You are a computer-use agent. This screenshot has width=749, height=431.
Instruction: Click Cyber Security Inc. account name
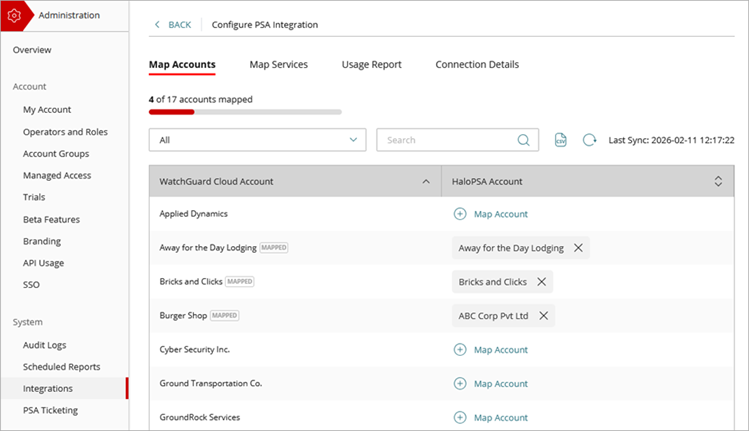click(x=194, y=349)
